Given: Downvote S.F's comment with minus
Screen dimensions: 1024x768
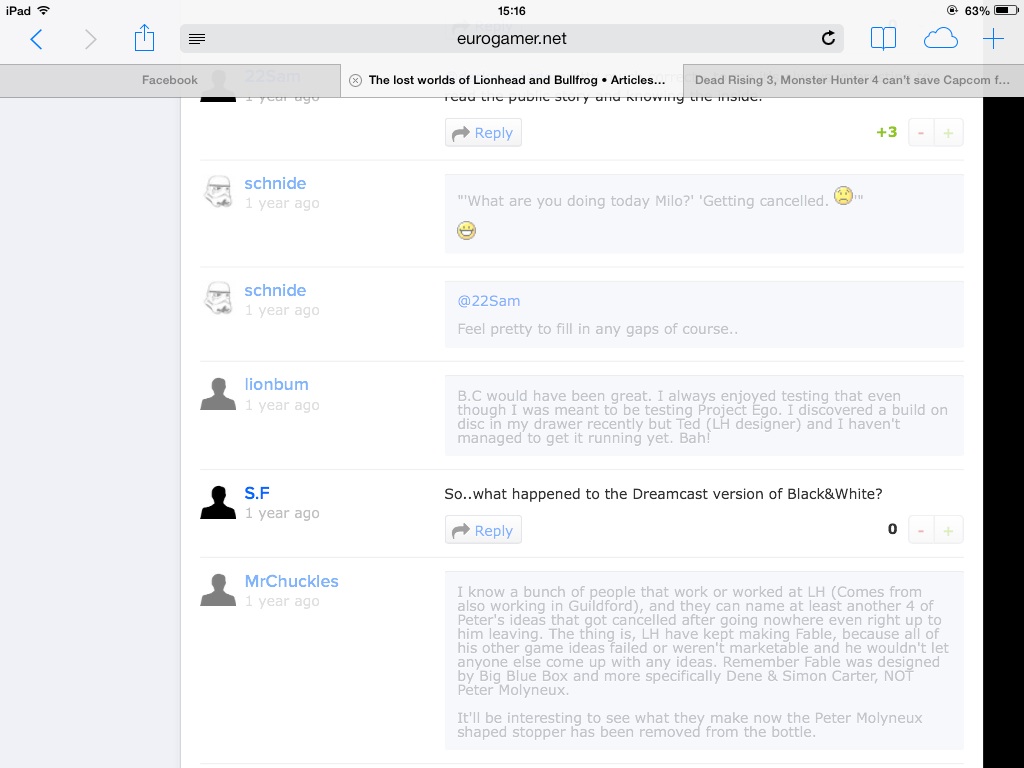Looking at the screenshot, I should 921,530.
